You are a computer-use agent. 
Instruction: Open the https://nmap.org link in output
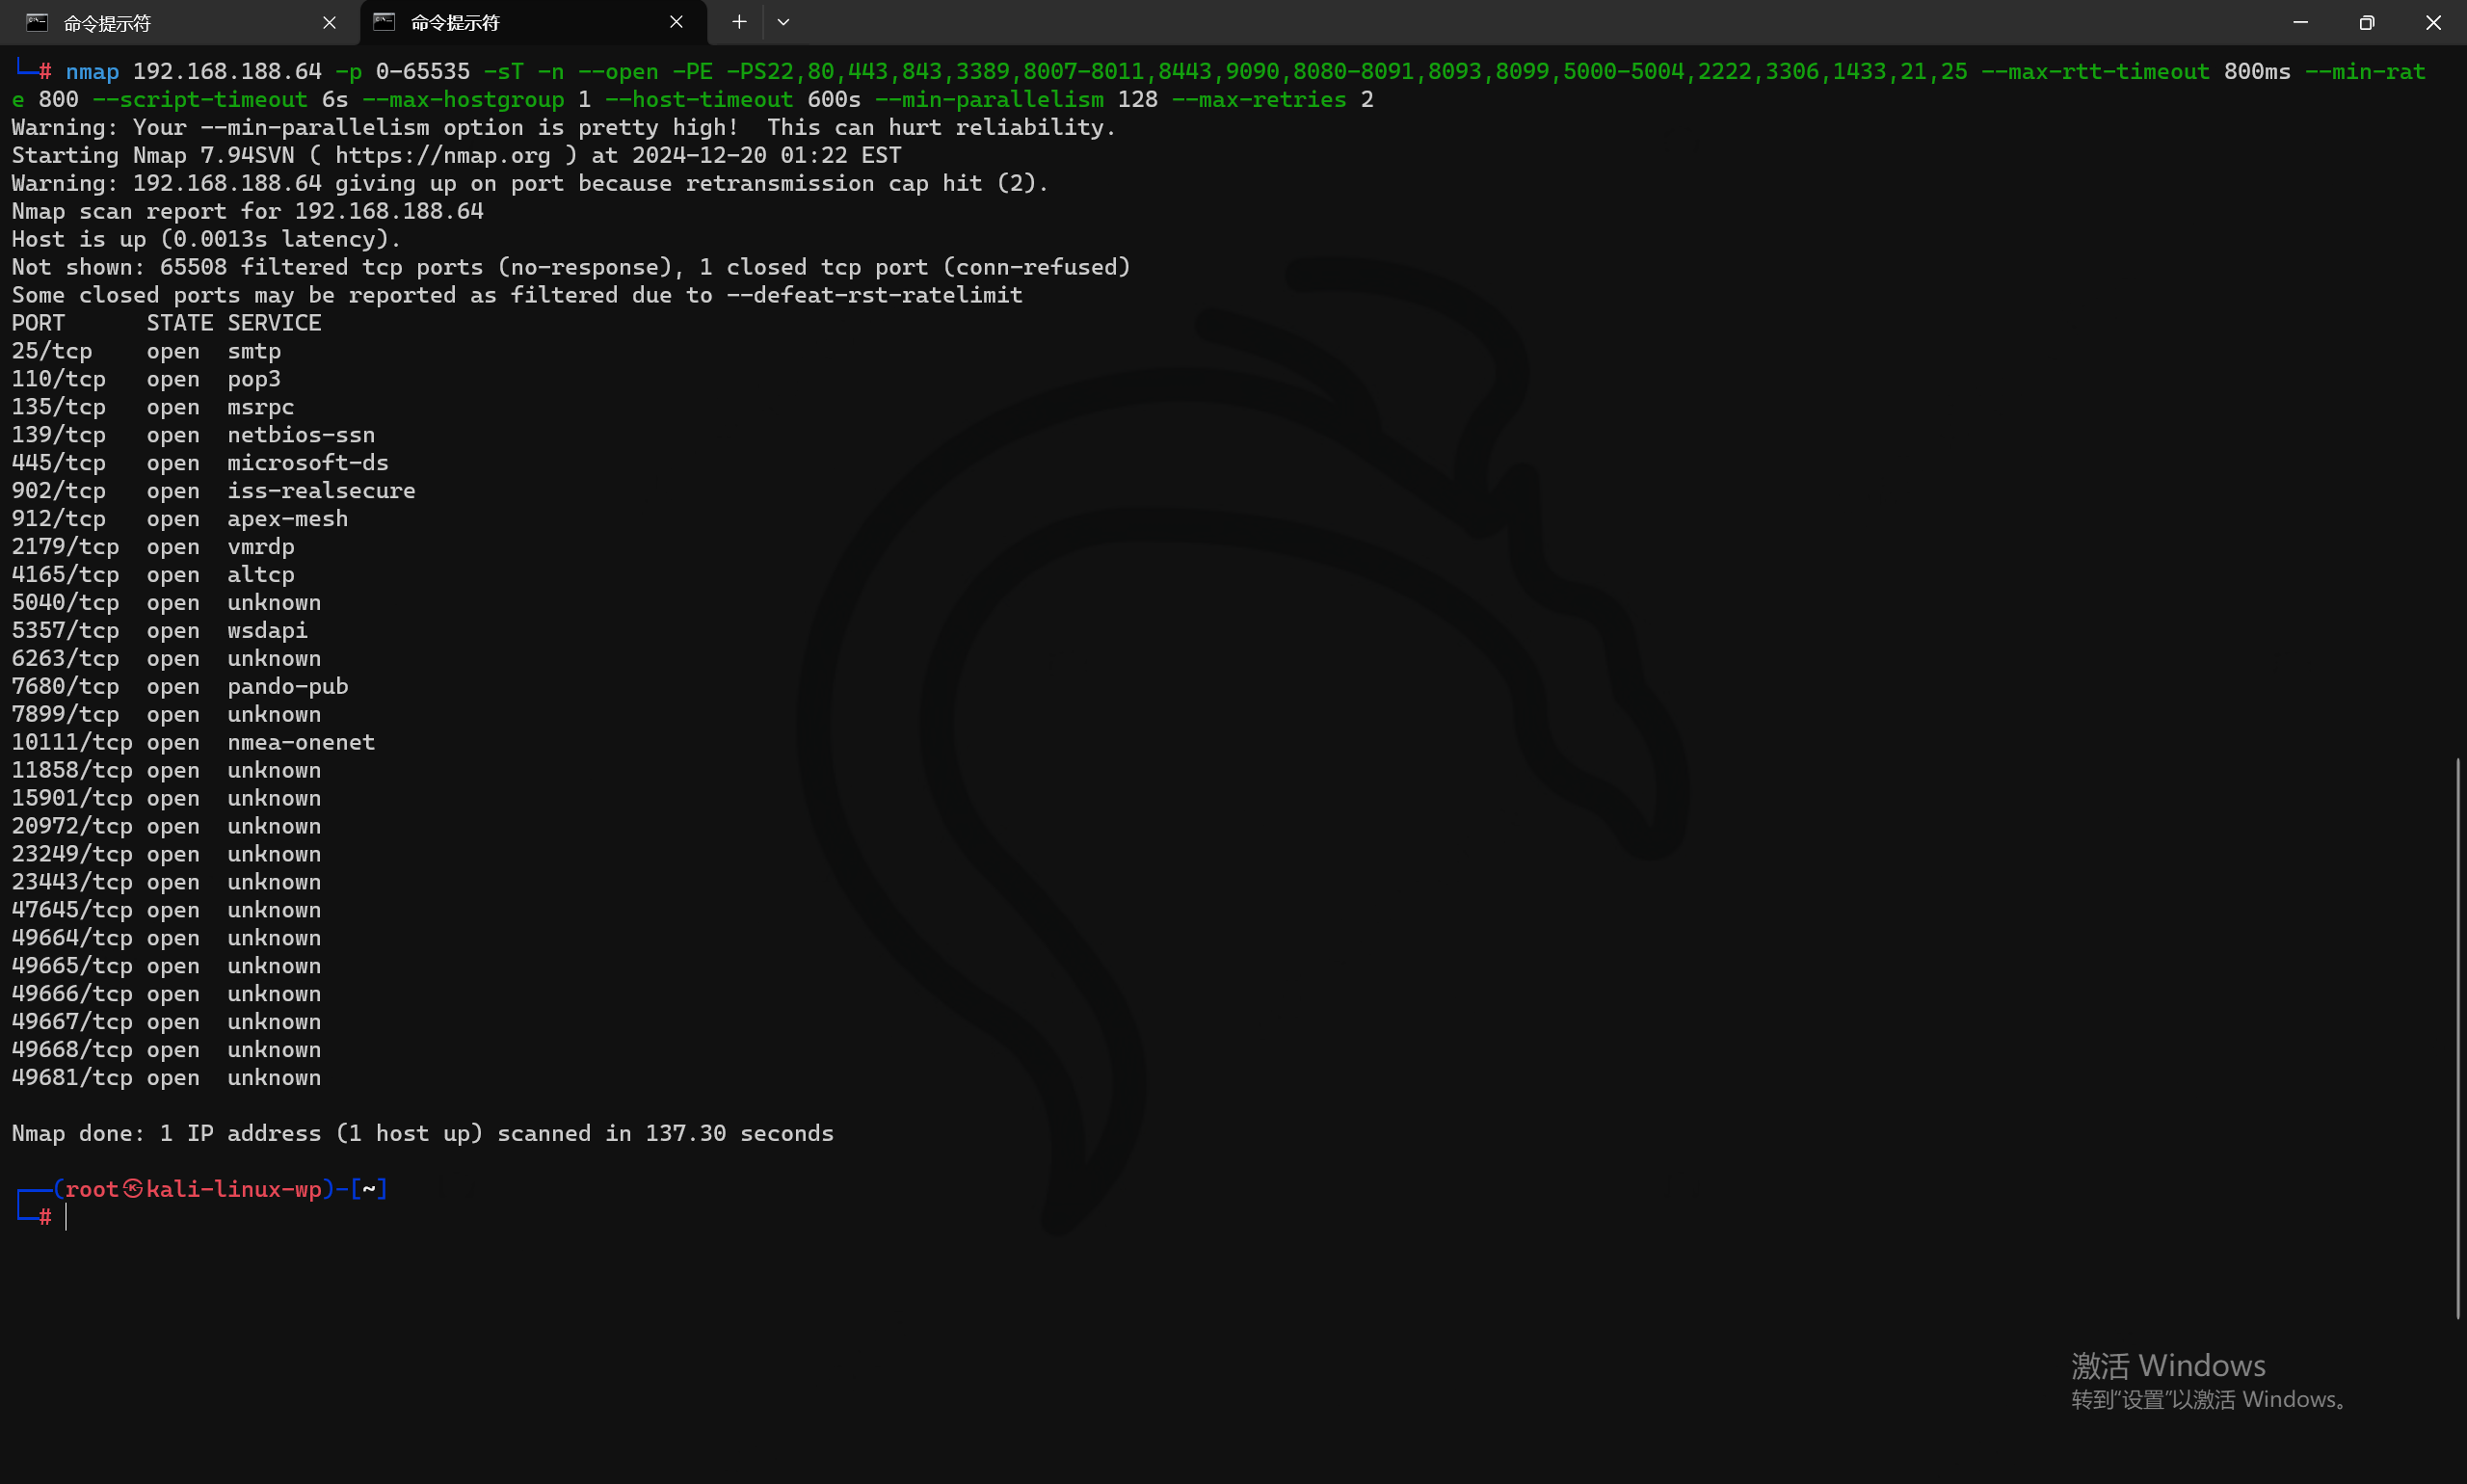click(443, 156)
